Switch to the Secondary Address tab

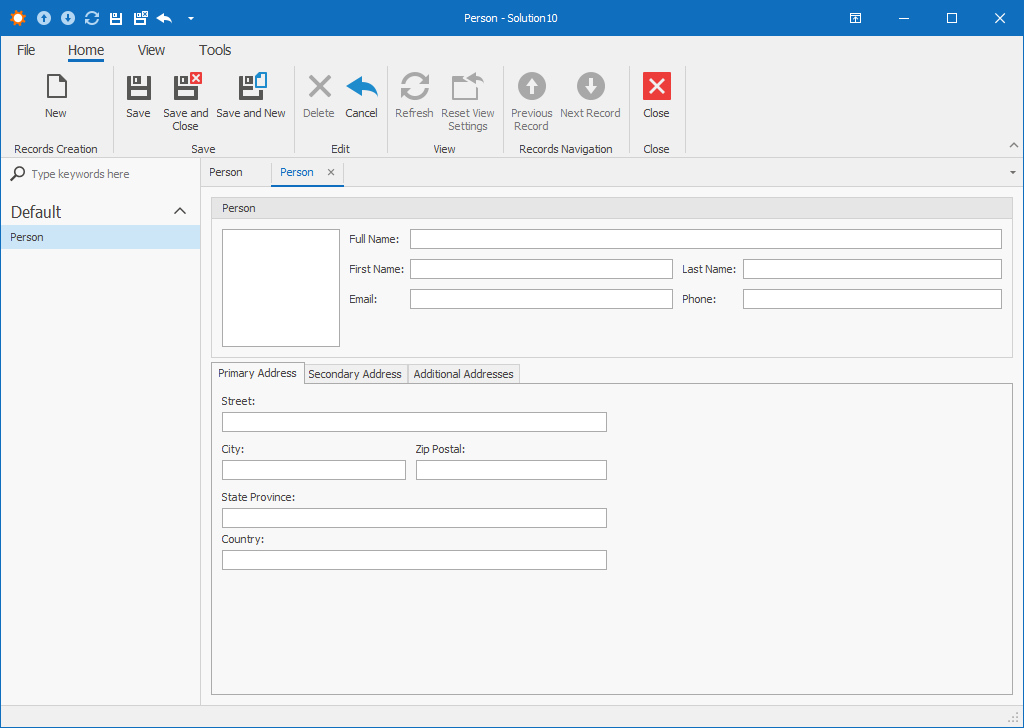pos(355,374)
